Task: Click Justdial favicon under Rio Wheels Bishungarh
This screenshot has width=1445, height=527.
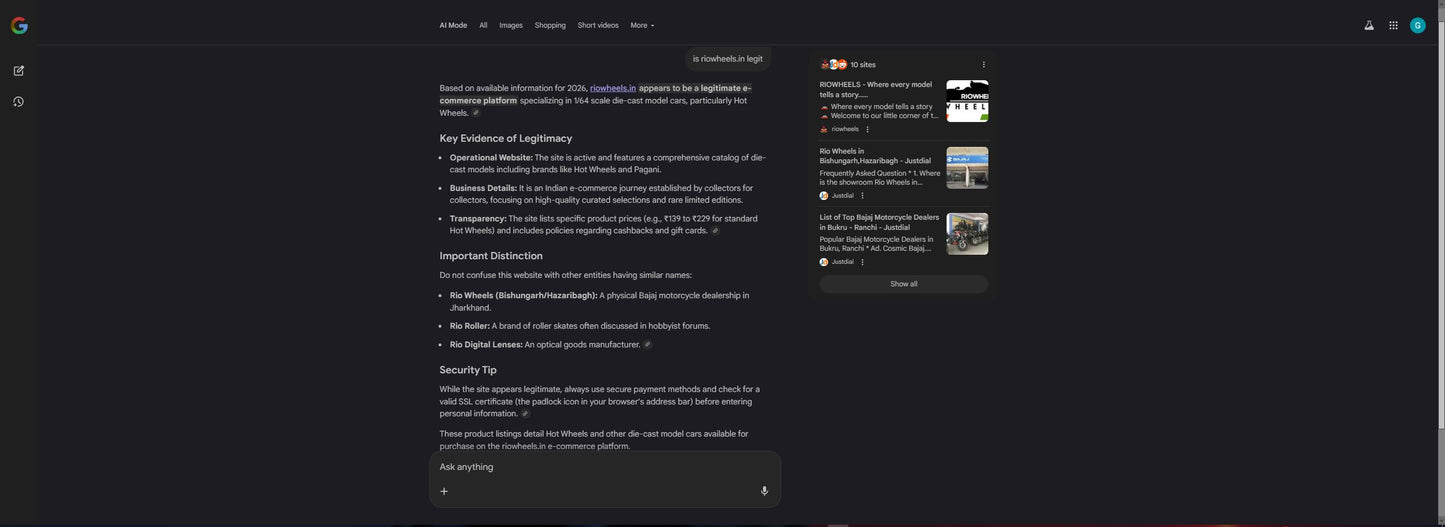Action: point(824,196)
